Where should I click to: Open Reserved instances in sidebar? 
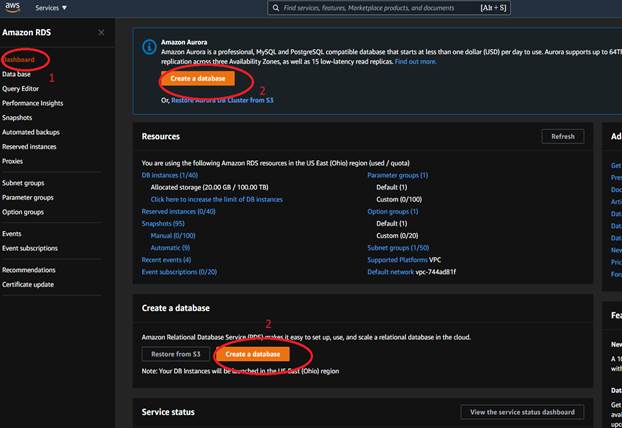click(x=29, y=147)
